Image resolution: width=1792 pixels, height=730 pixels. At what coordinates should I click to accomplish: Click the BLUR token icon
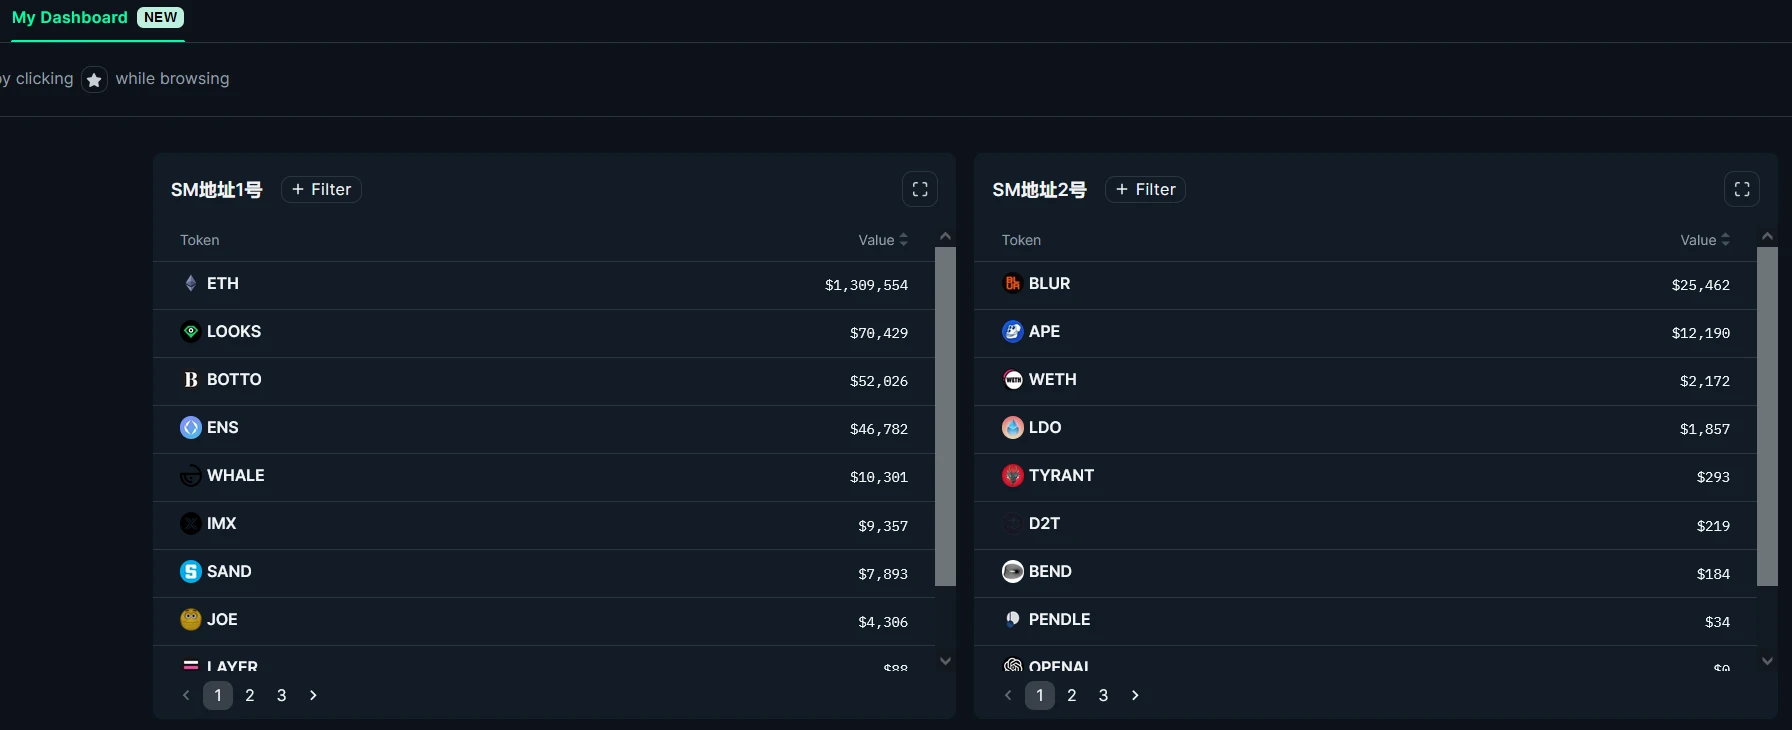(1012, 283)
